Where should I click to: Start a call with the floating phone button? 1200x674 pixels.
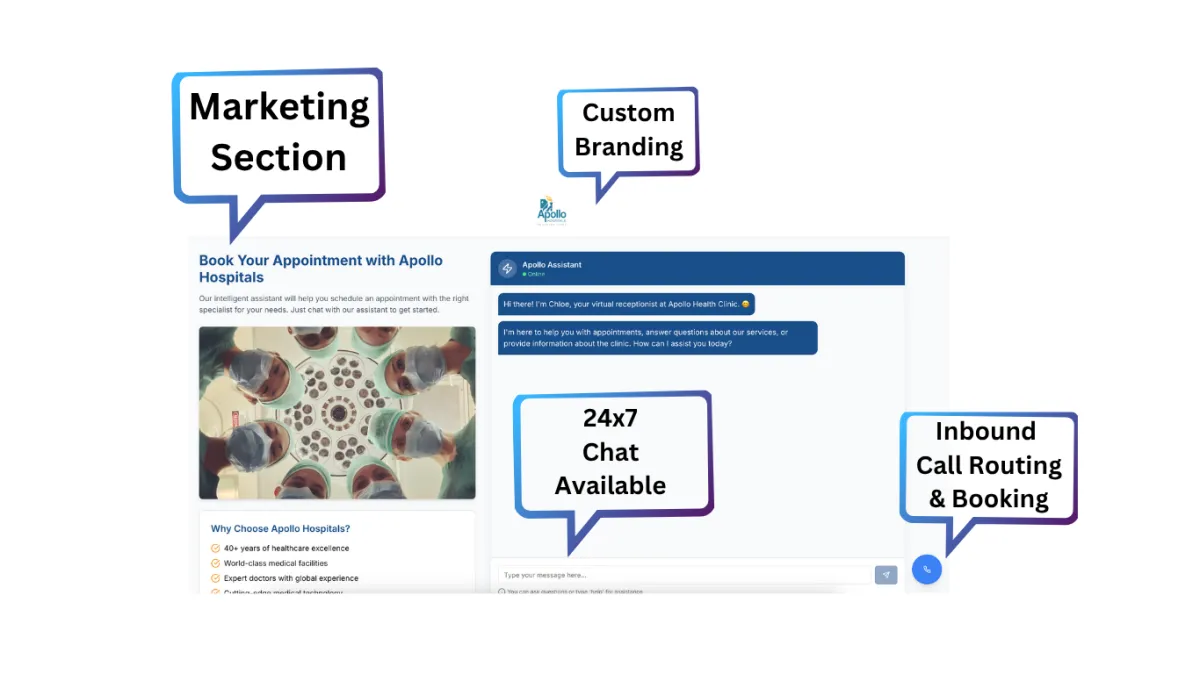point(927,569)
